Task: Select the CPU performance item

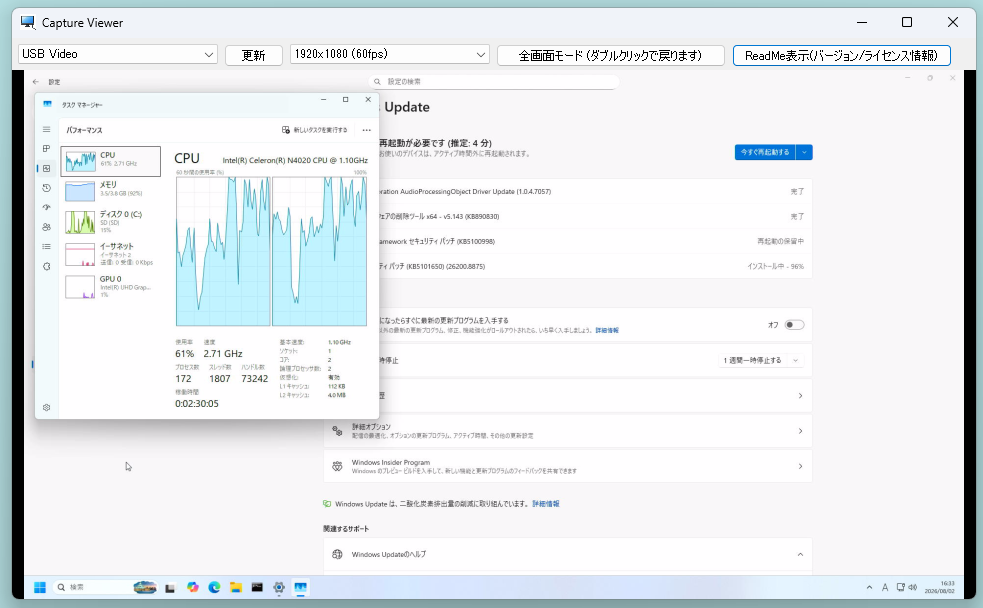Action: click(110, 161)
